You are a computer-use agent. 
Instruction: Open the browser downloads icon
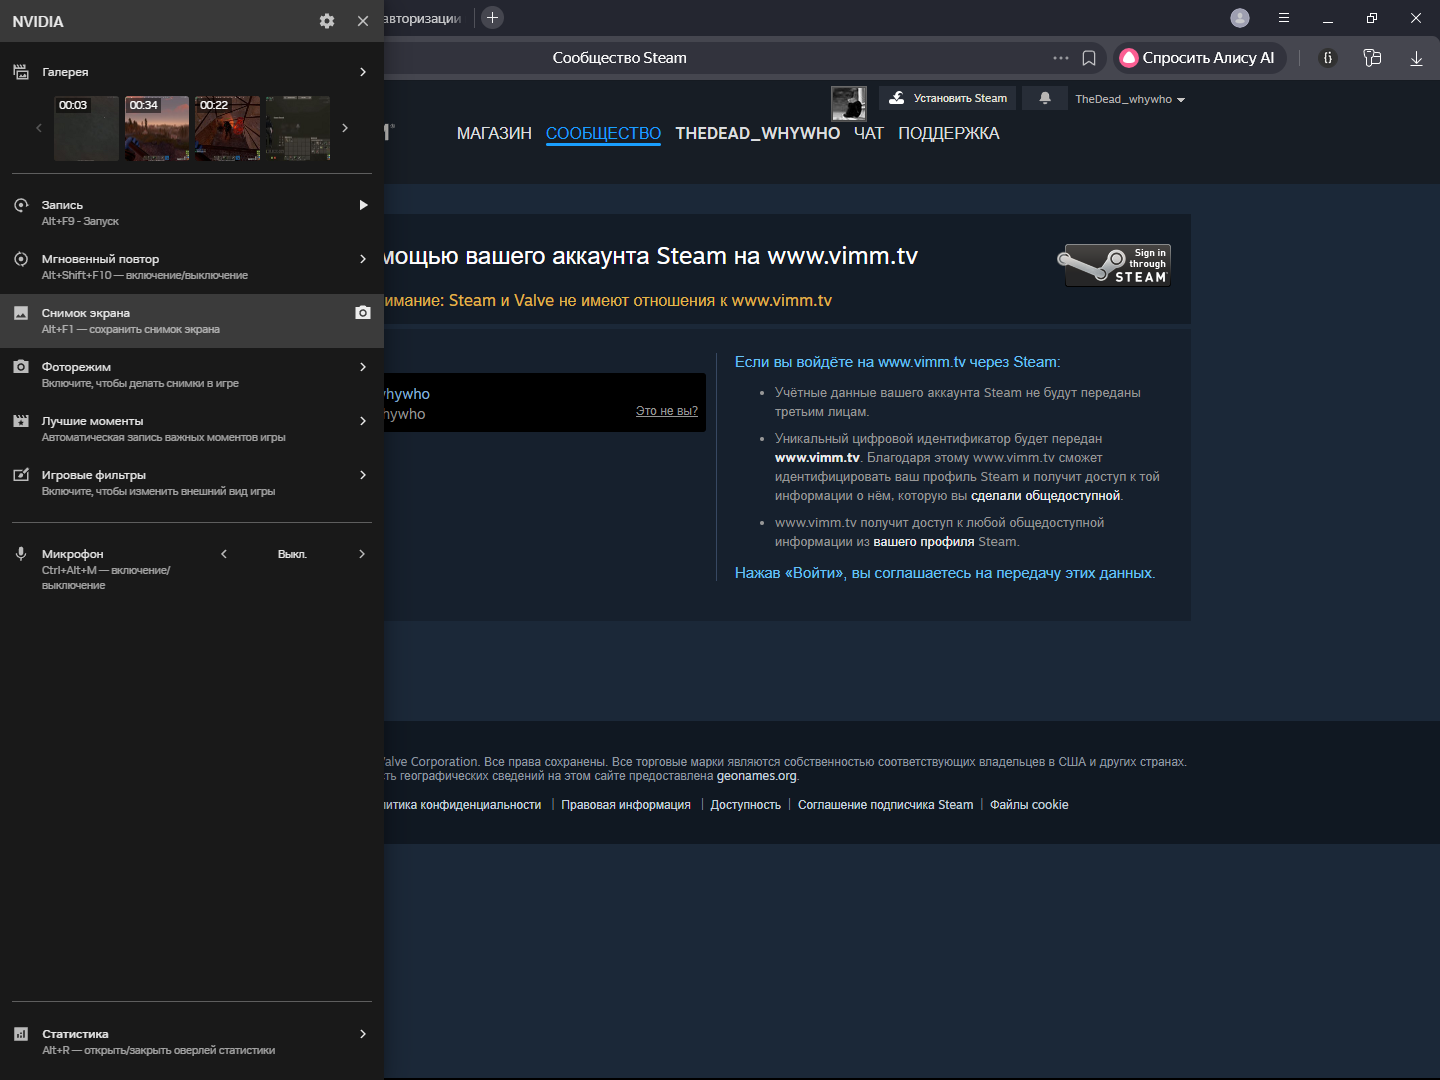(x=1416, y=58)
